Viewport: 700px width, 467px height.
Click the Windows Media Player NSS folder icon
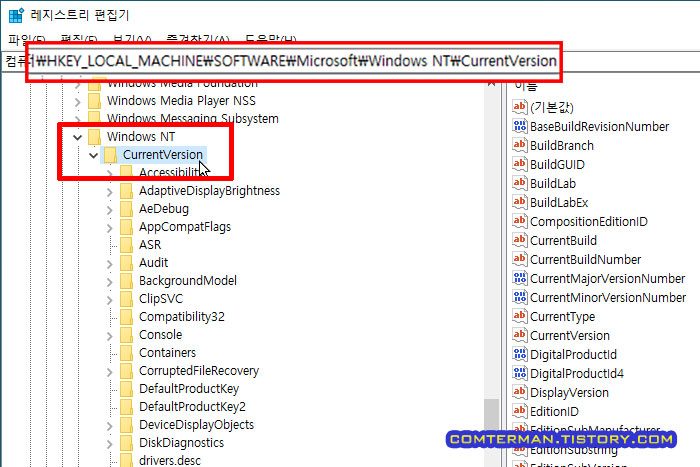(95, 101)
